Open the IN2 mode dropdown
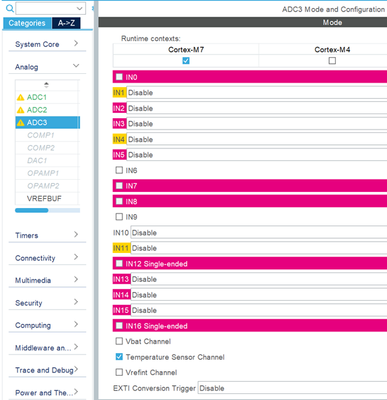The height and width of the screenshot is (400, 387). 257,108
